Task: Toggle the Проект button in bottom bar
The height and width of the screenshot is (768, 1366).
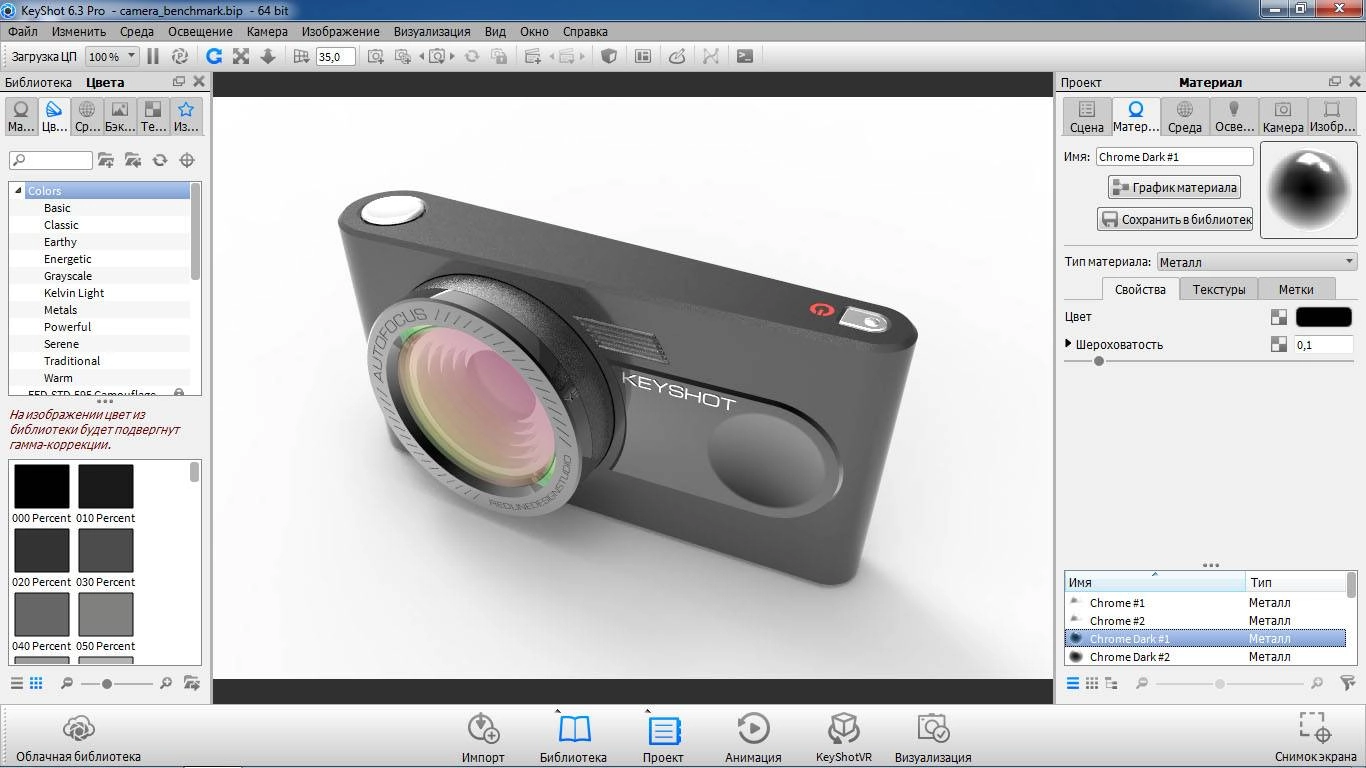Action: 663,738
